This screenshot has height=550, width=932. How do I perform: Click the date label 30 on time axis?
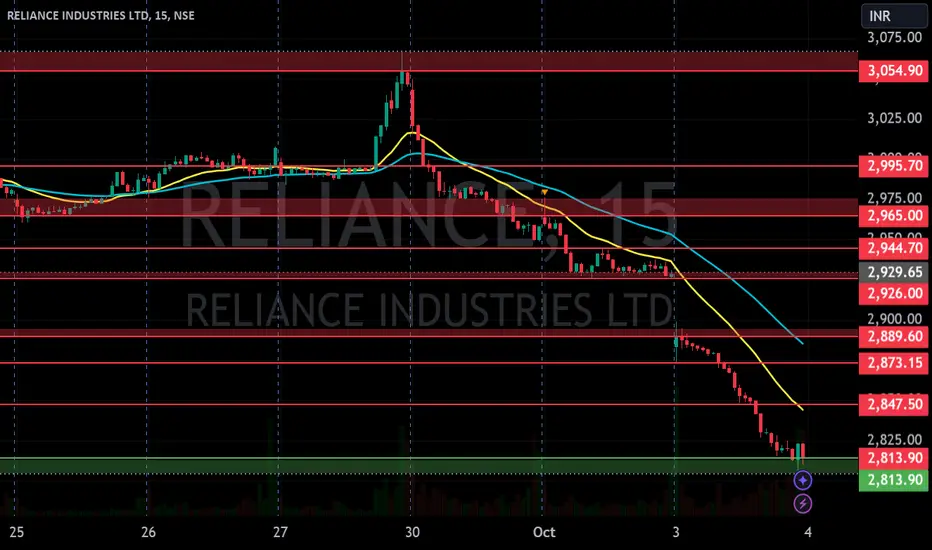(x=412, y=532)
